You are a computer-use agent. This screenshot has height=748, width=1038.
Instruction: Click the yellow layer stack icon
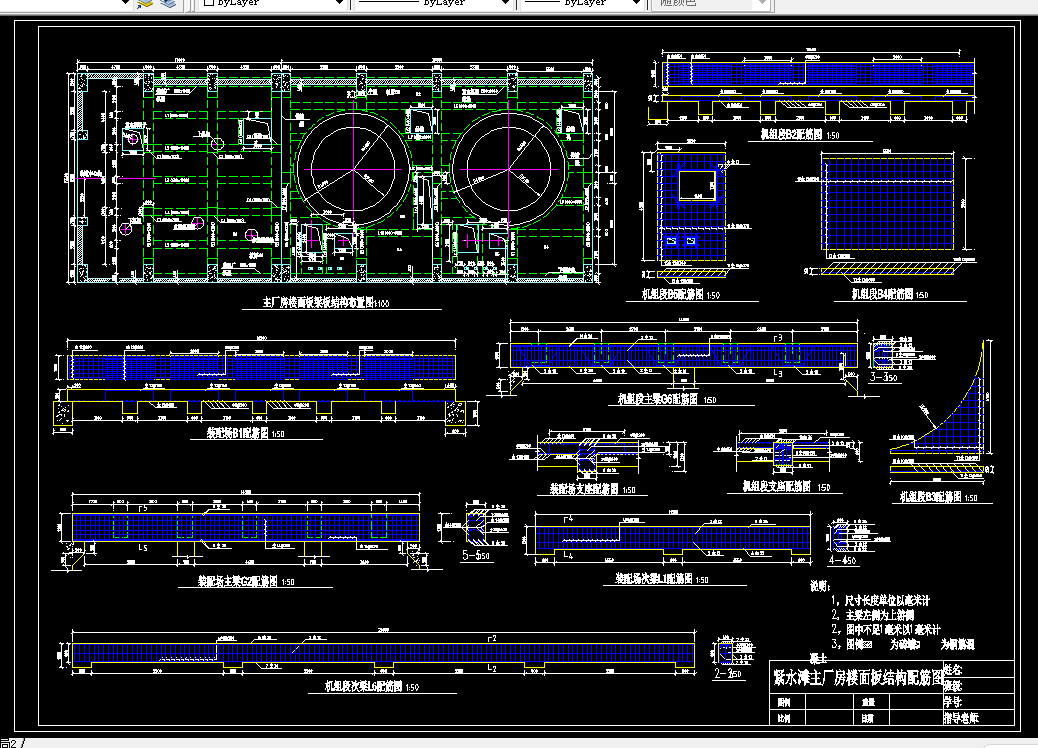tap(144, 3)
